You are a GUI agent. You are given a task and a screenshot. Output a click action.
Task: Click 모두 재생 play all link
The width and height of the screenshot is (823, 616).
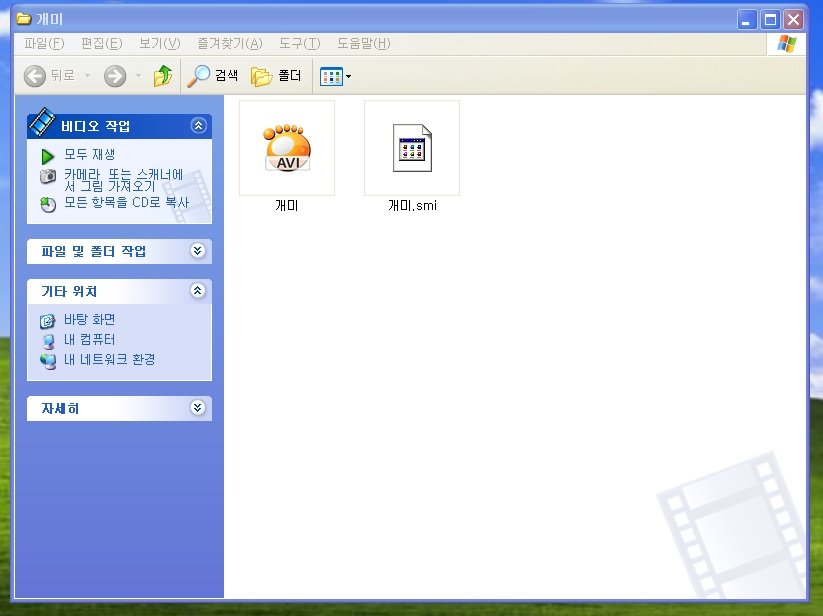point(89,155)
